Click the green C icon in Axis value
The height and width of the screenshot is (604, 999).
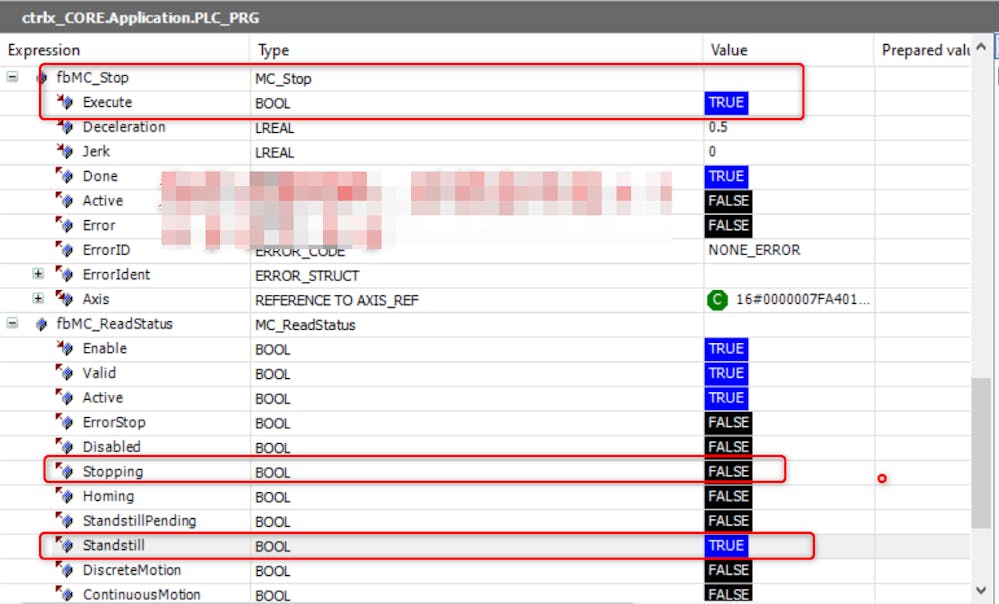coord(717,299)
